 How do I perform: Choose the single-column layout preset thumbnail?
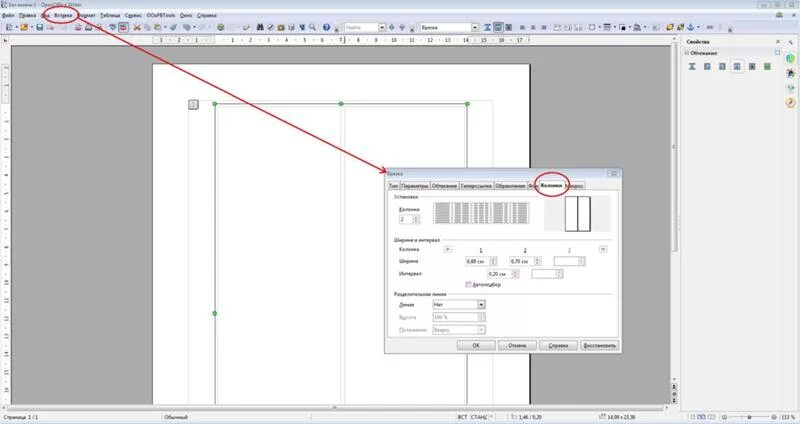click(442, 213)
